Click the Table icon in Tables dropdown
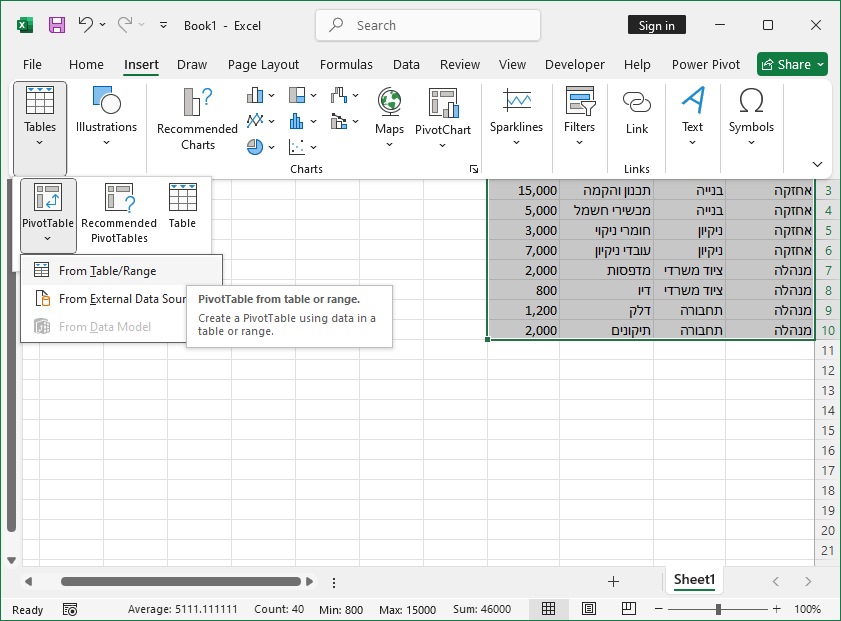This screenshot has height=621, width=841. coord(182,198)
